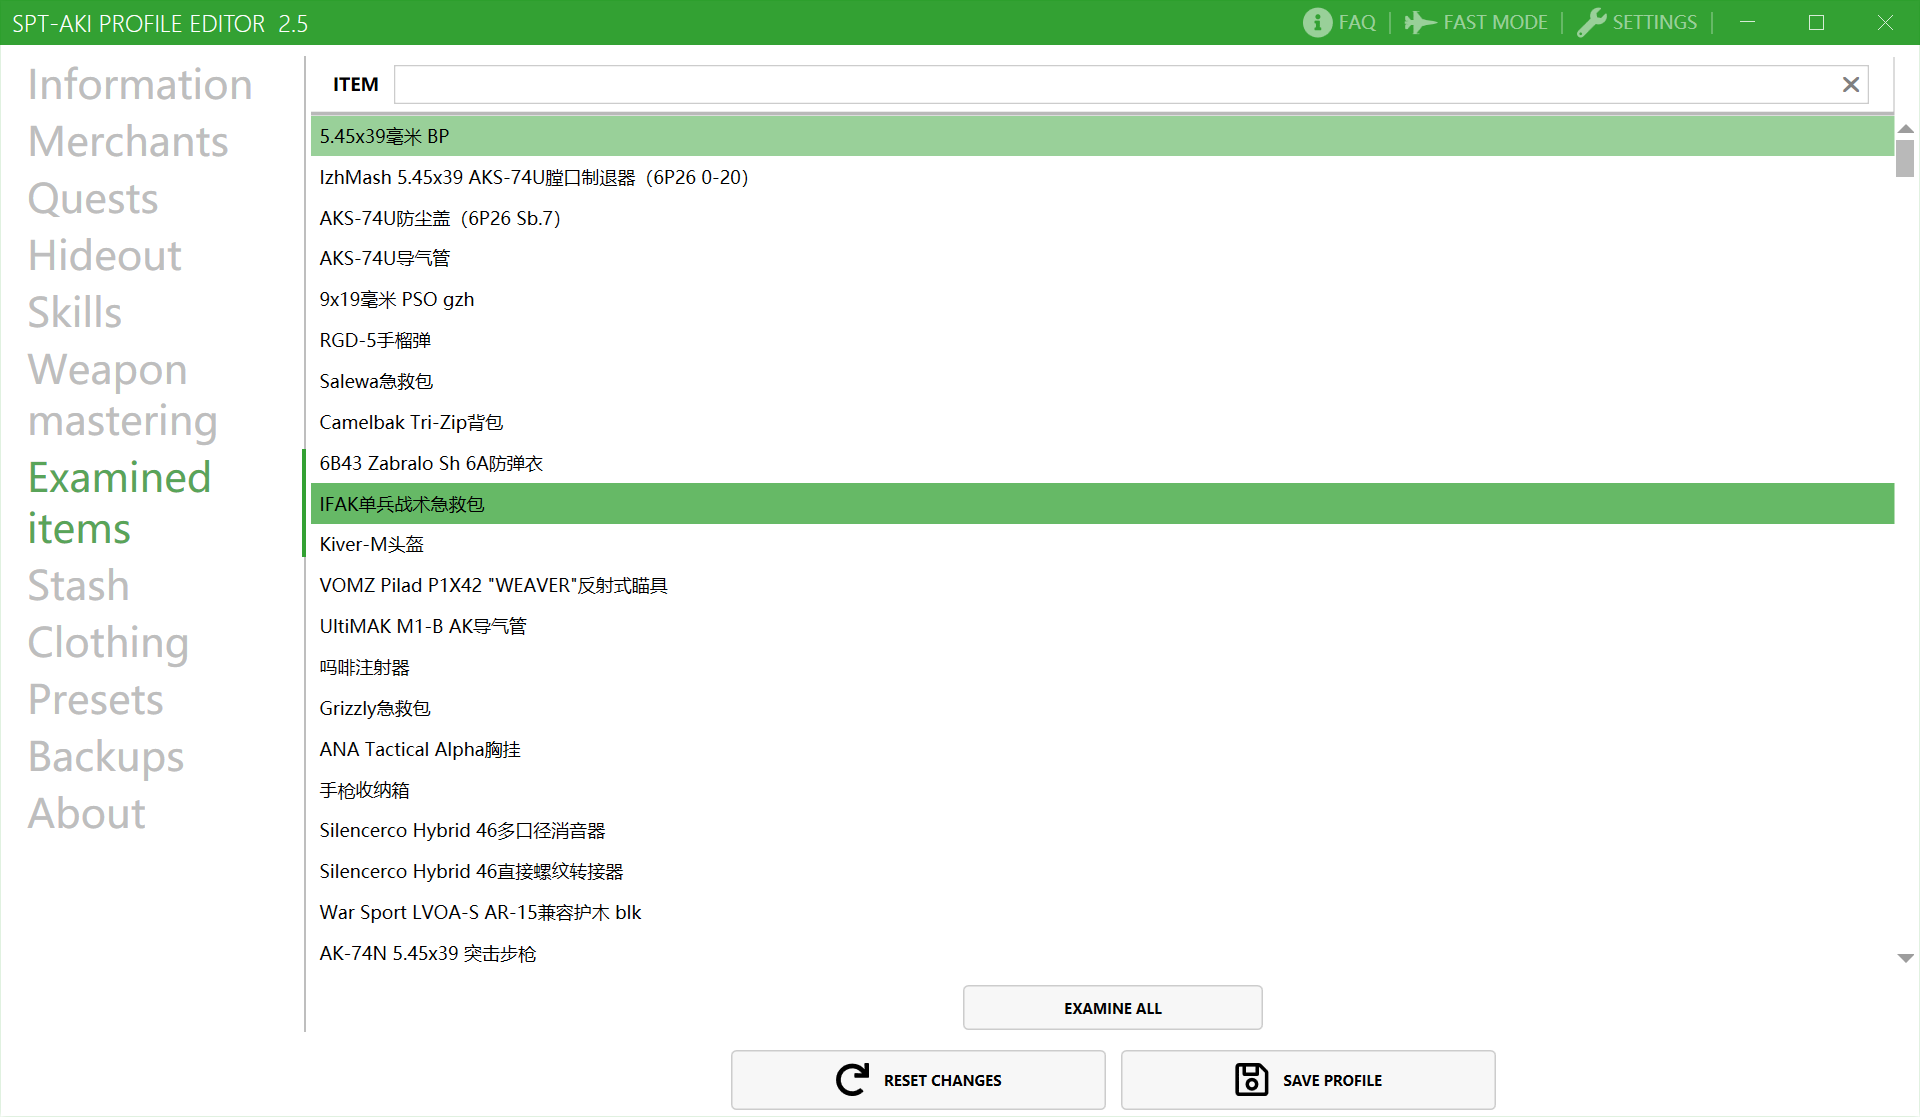Clear the item search with the X icon
The height and width of the screenshot is (1117, 1920).
1851,85
